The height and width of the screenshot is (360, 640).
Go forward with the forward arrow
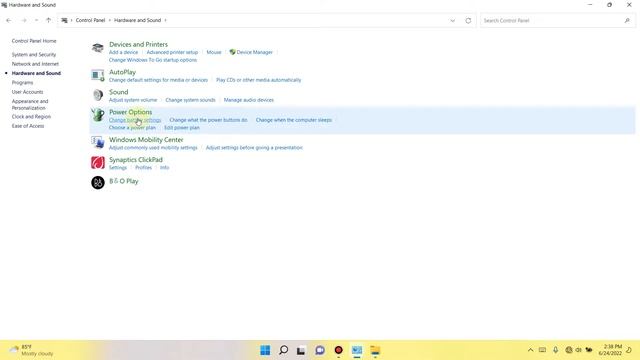(24, 20)
